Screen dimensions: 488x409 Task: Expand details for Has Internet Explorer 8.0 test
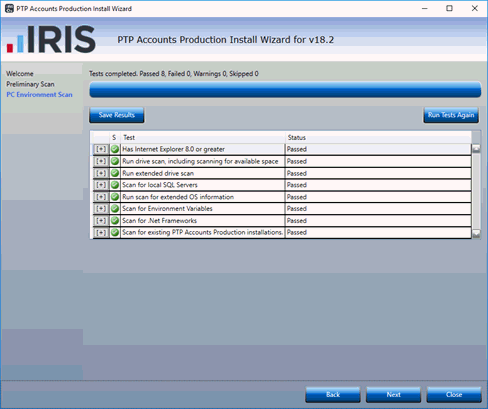click(x=101, y=149)
